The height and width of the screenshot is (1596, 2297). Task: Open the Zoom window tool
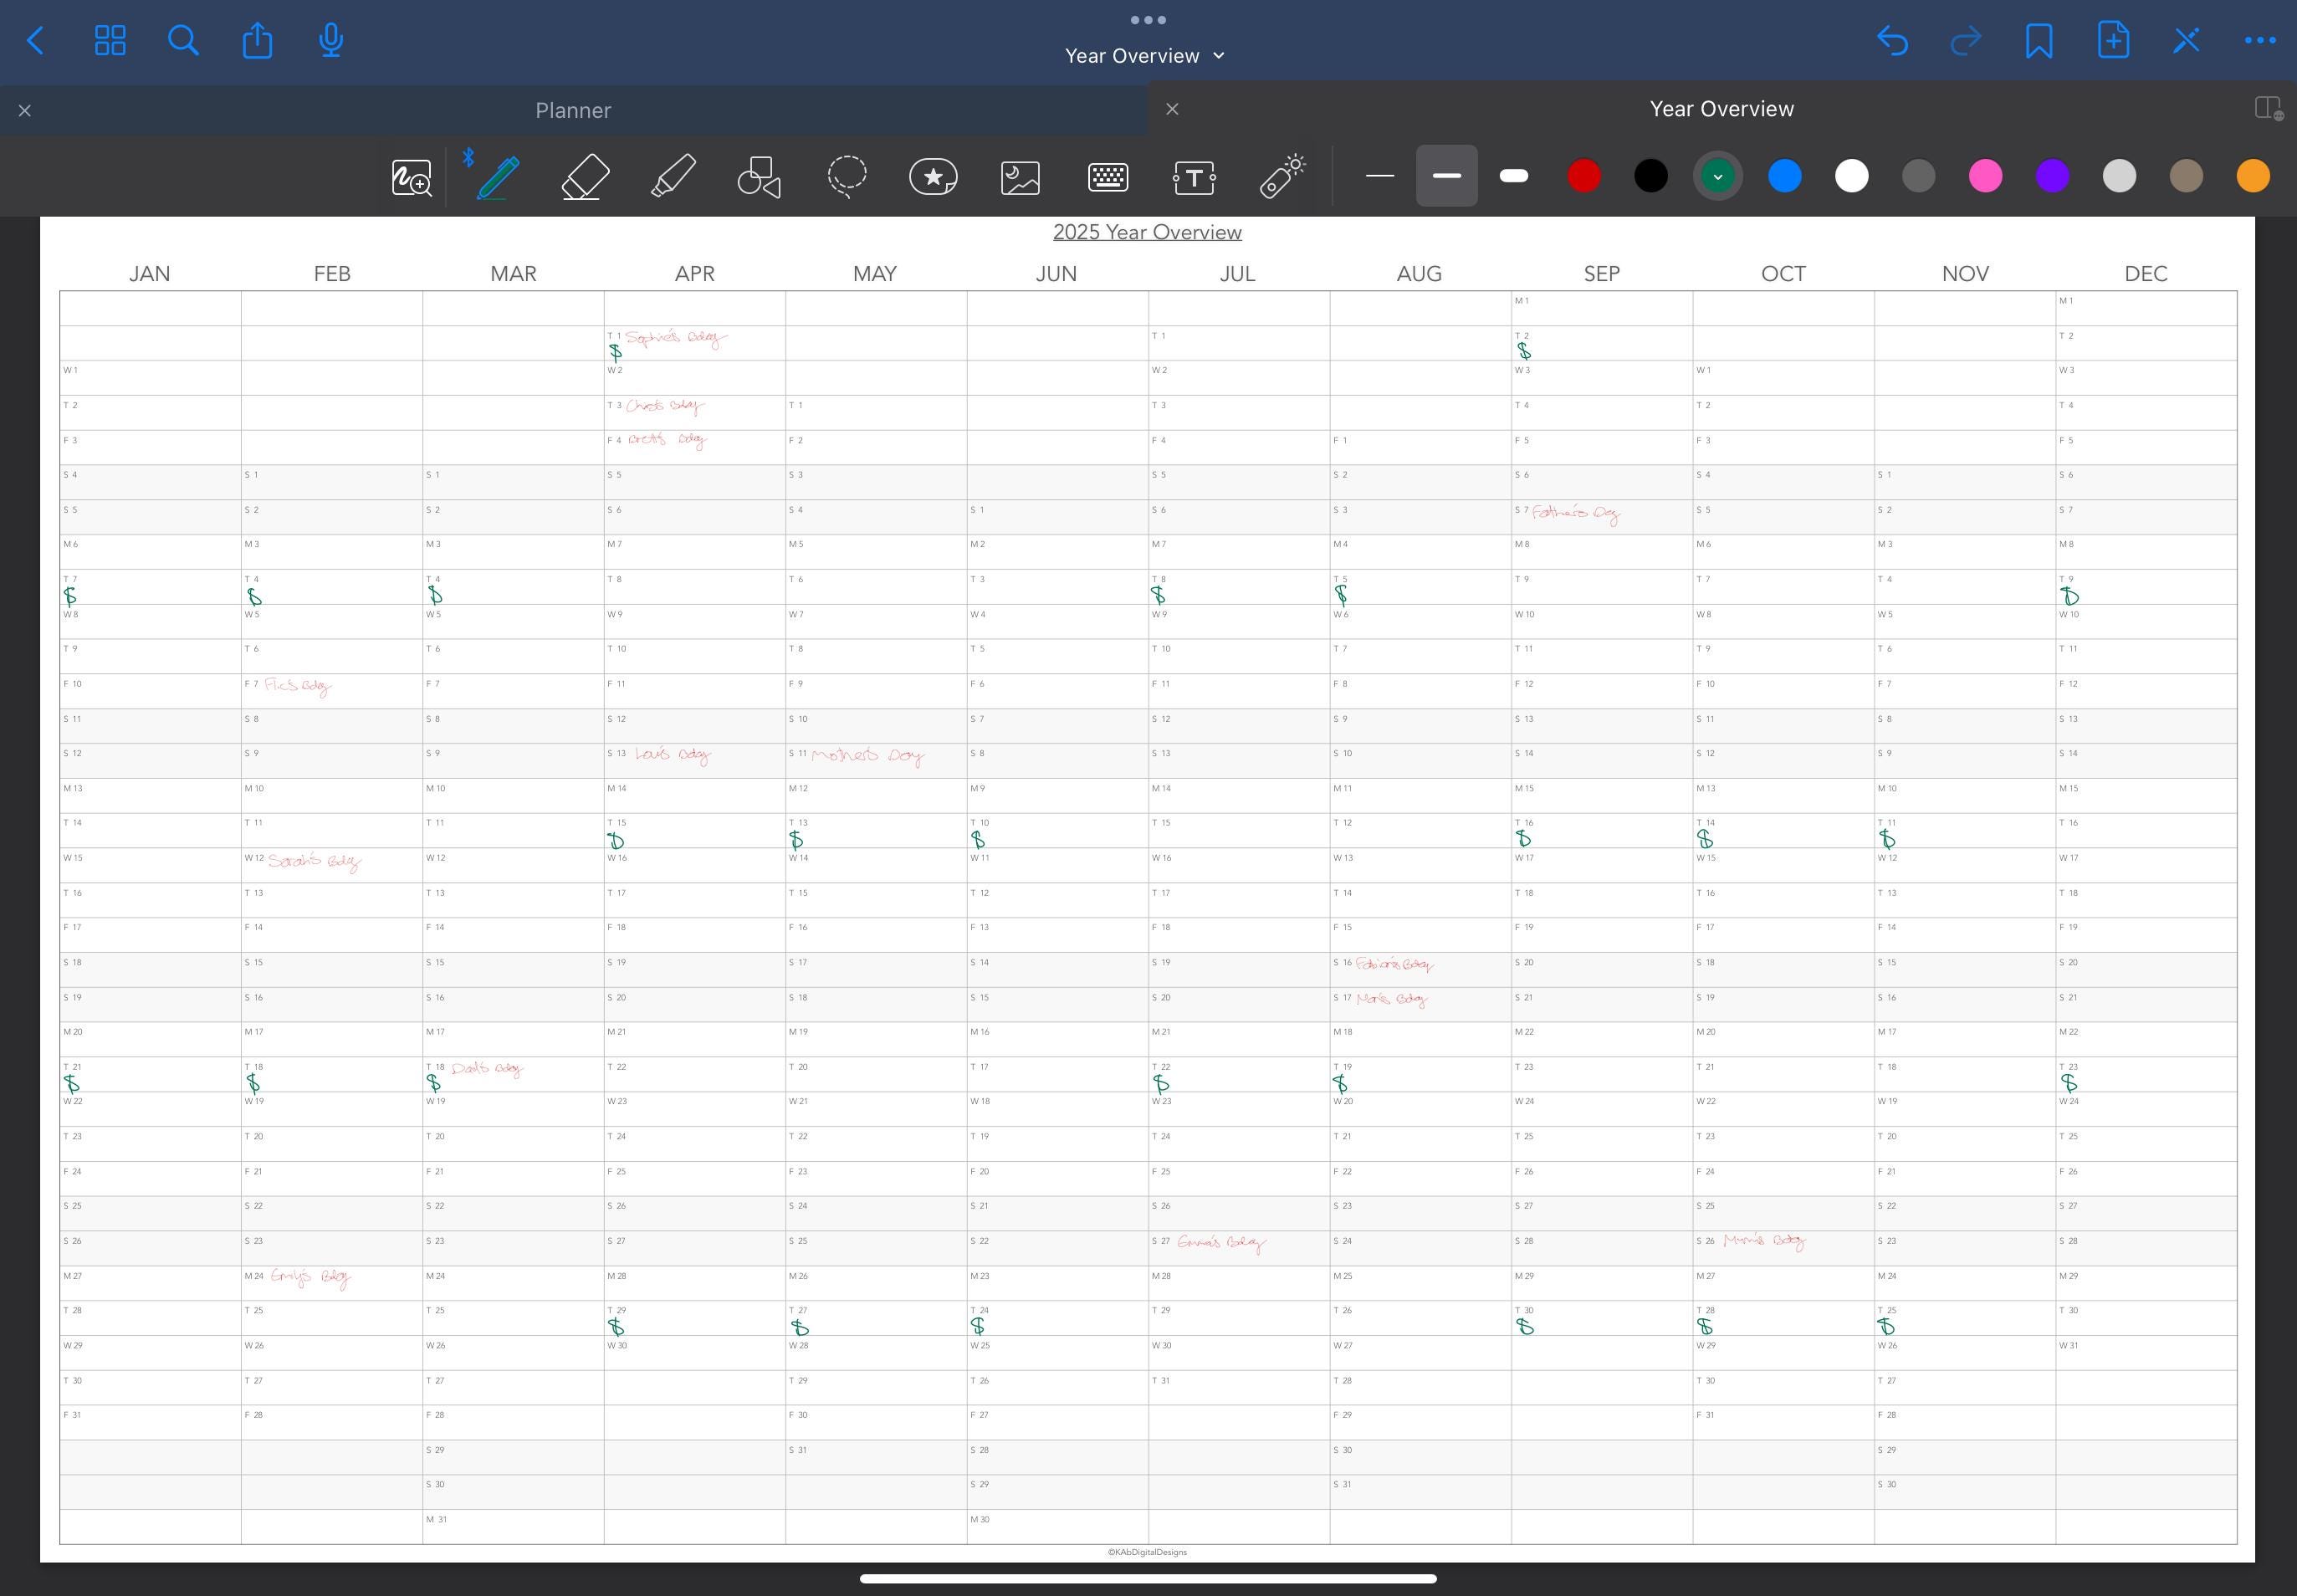[x=410, y=176]
